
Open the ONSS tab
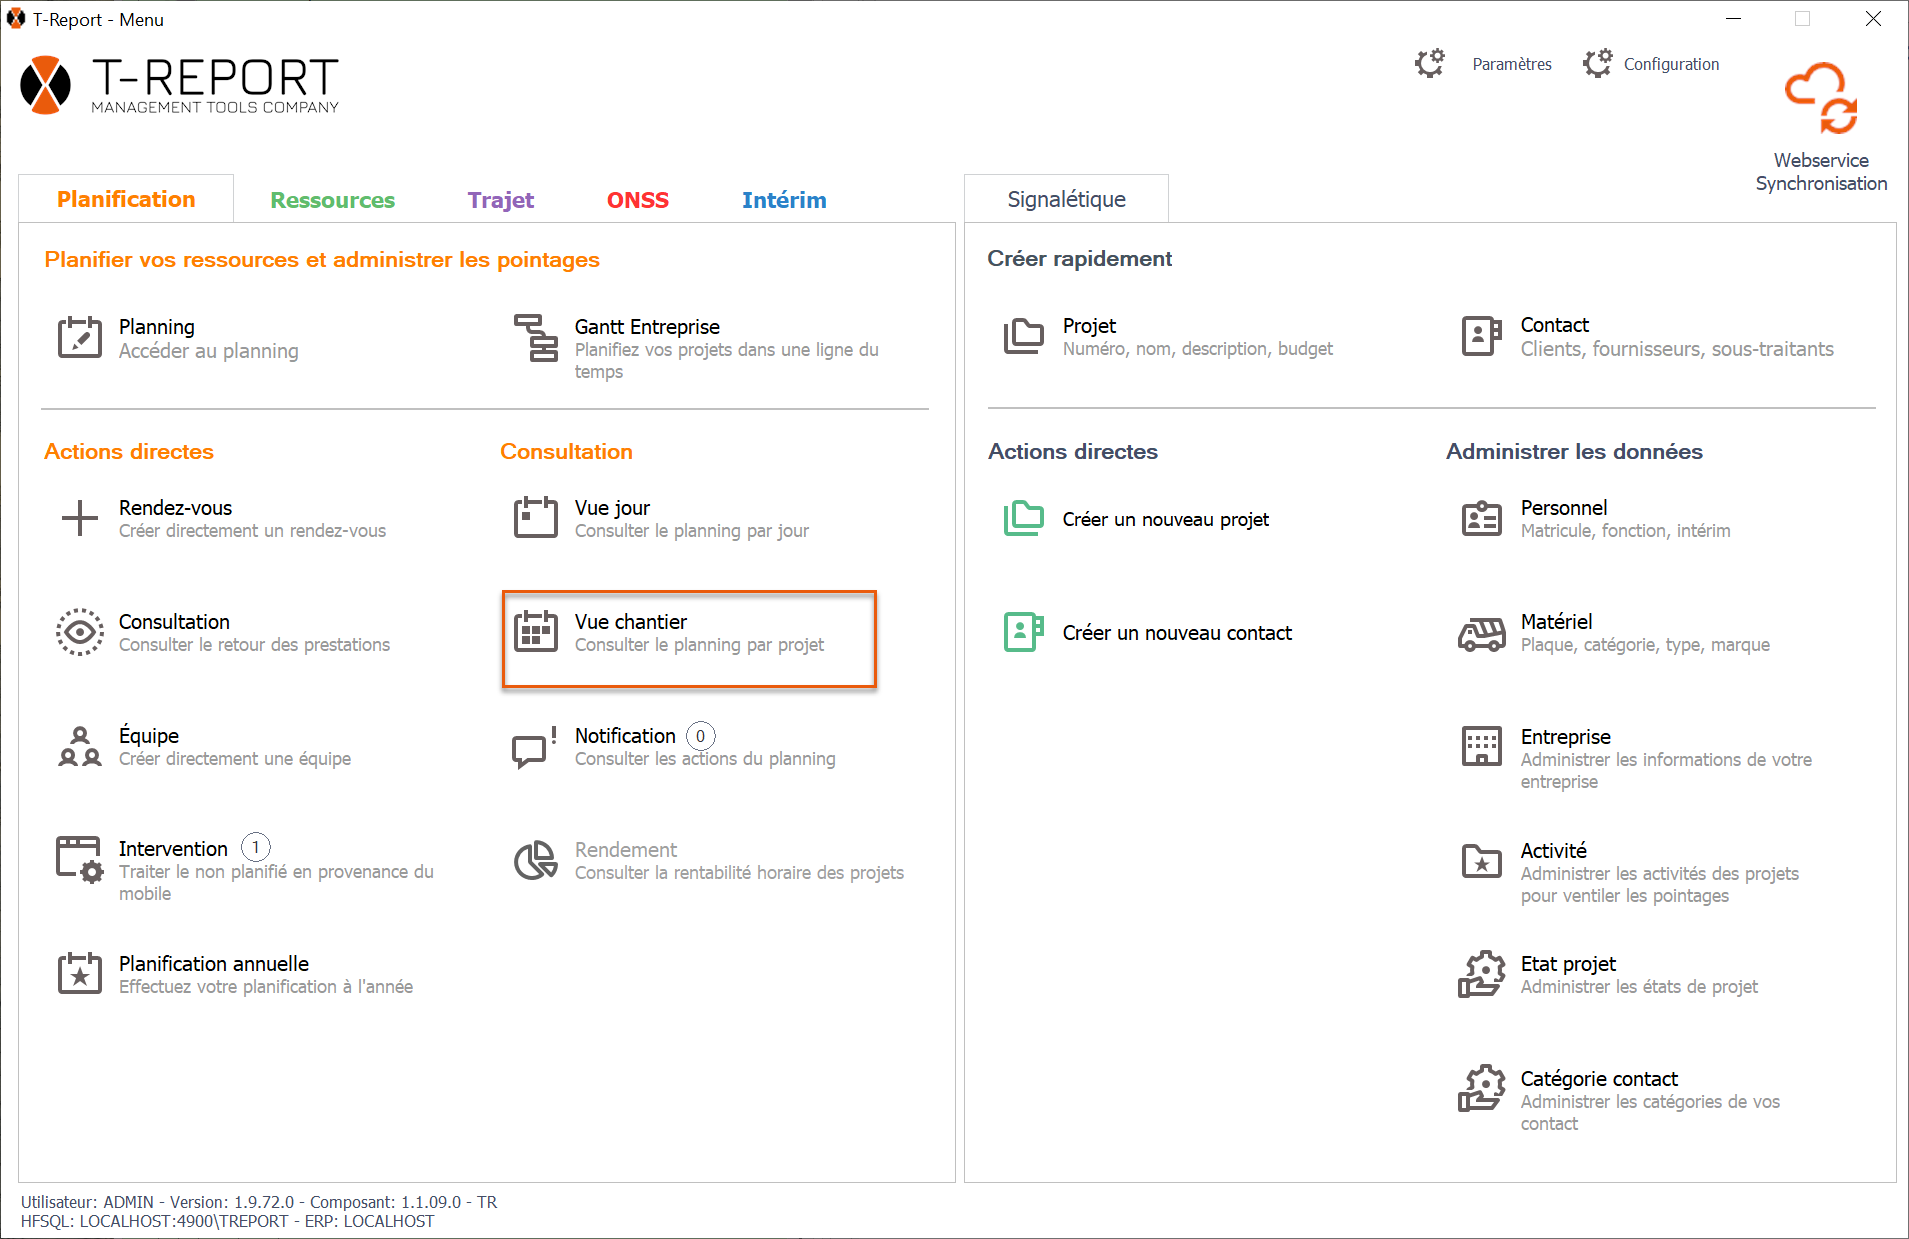637,200
